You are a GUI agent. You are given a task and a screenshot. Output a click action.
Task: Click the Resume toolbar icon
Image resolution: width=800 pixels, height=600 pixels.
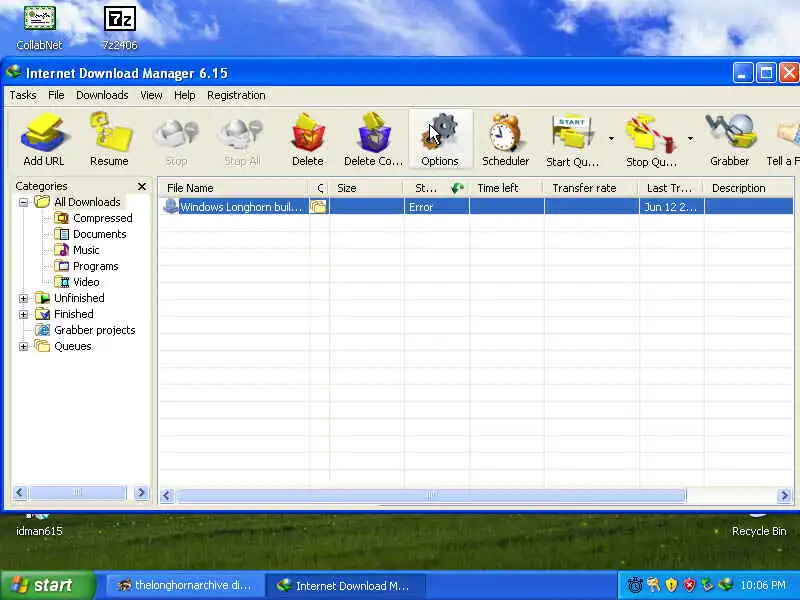(x=109, y=139)
